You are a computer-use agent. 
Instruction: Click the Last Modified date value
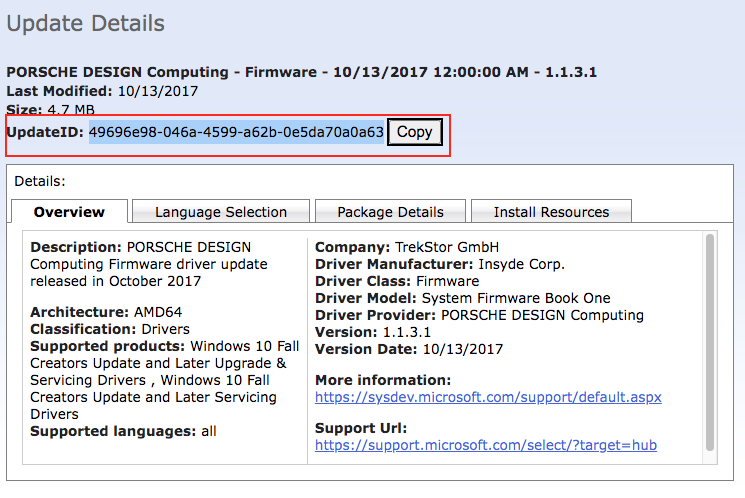pos(159,90)
